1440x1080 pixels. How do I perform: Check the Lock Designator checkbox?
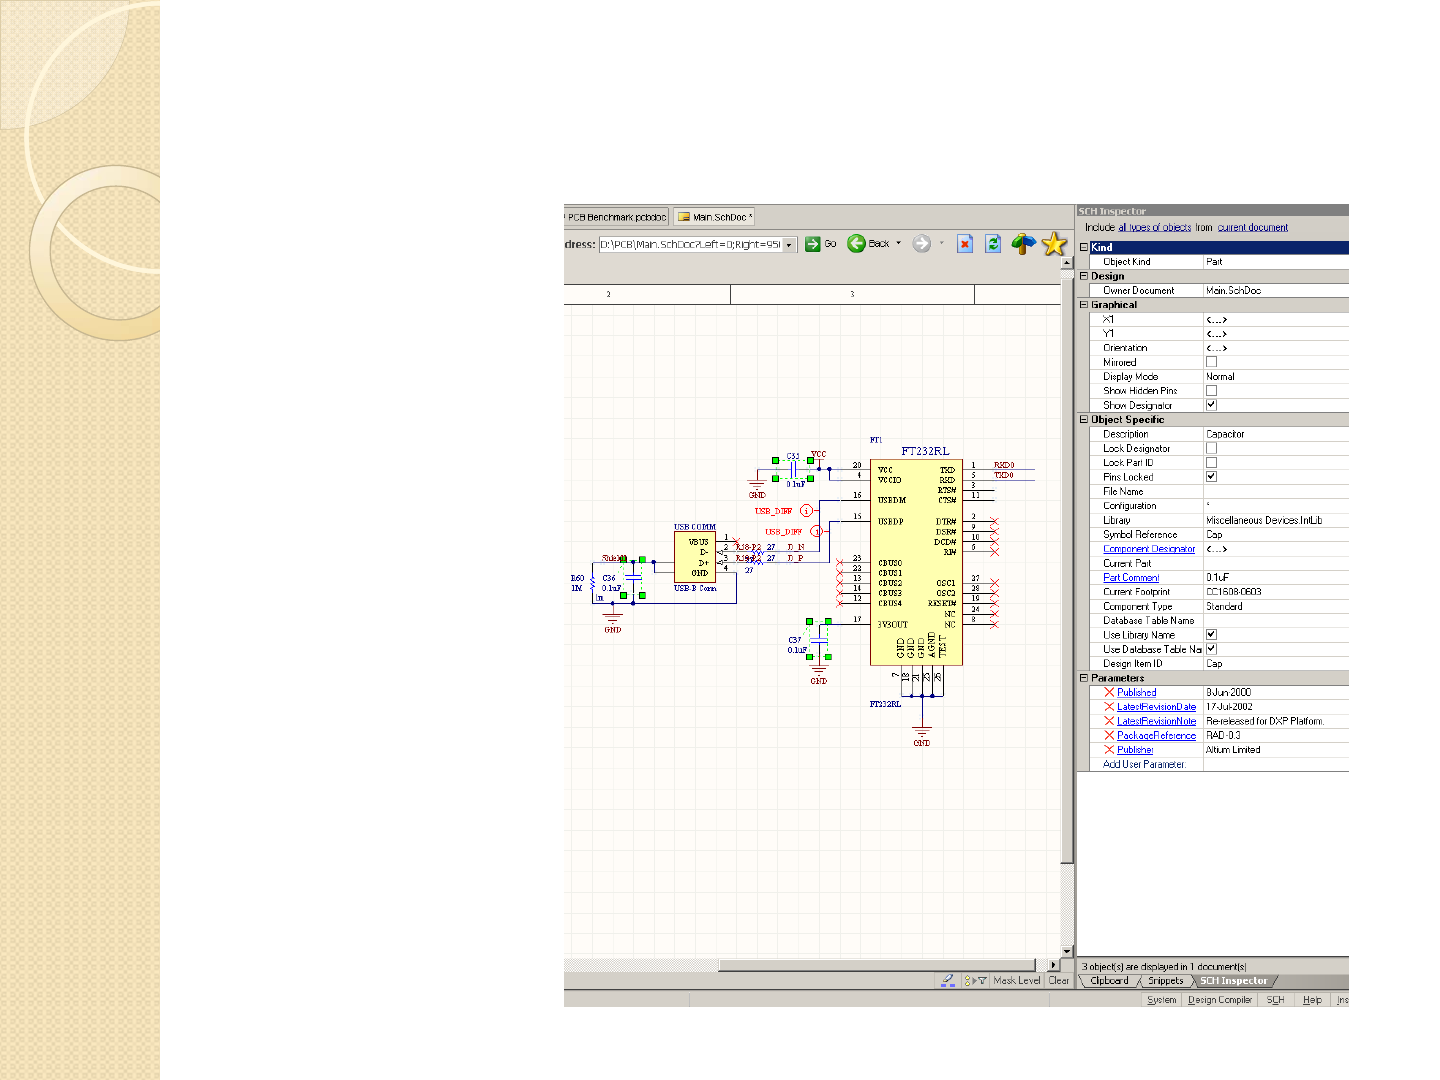point(1211,448)
